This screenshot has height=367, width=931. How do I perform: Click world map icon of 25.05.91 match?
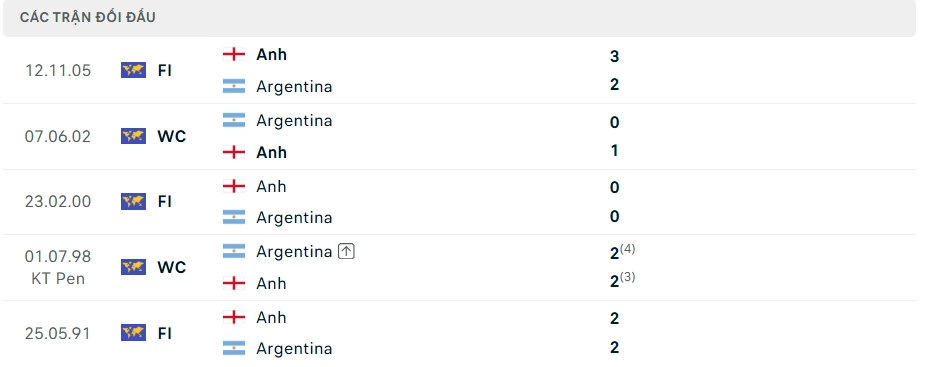click(133, 333)
